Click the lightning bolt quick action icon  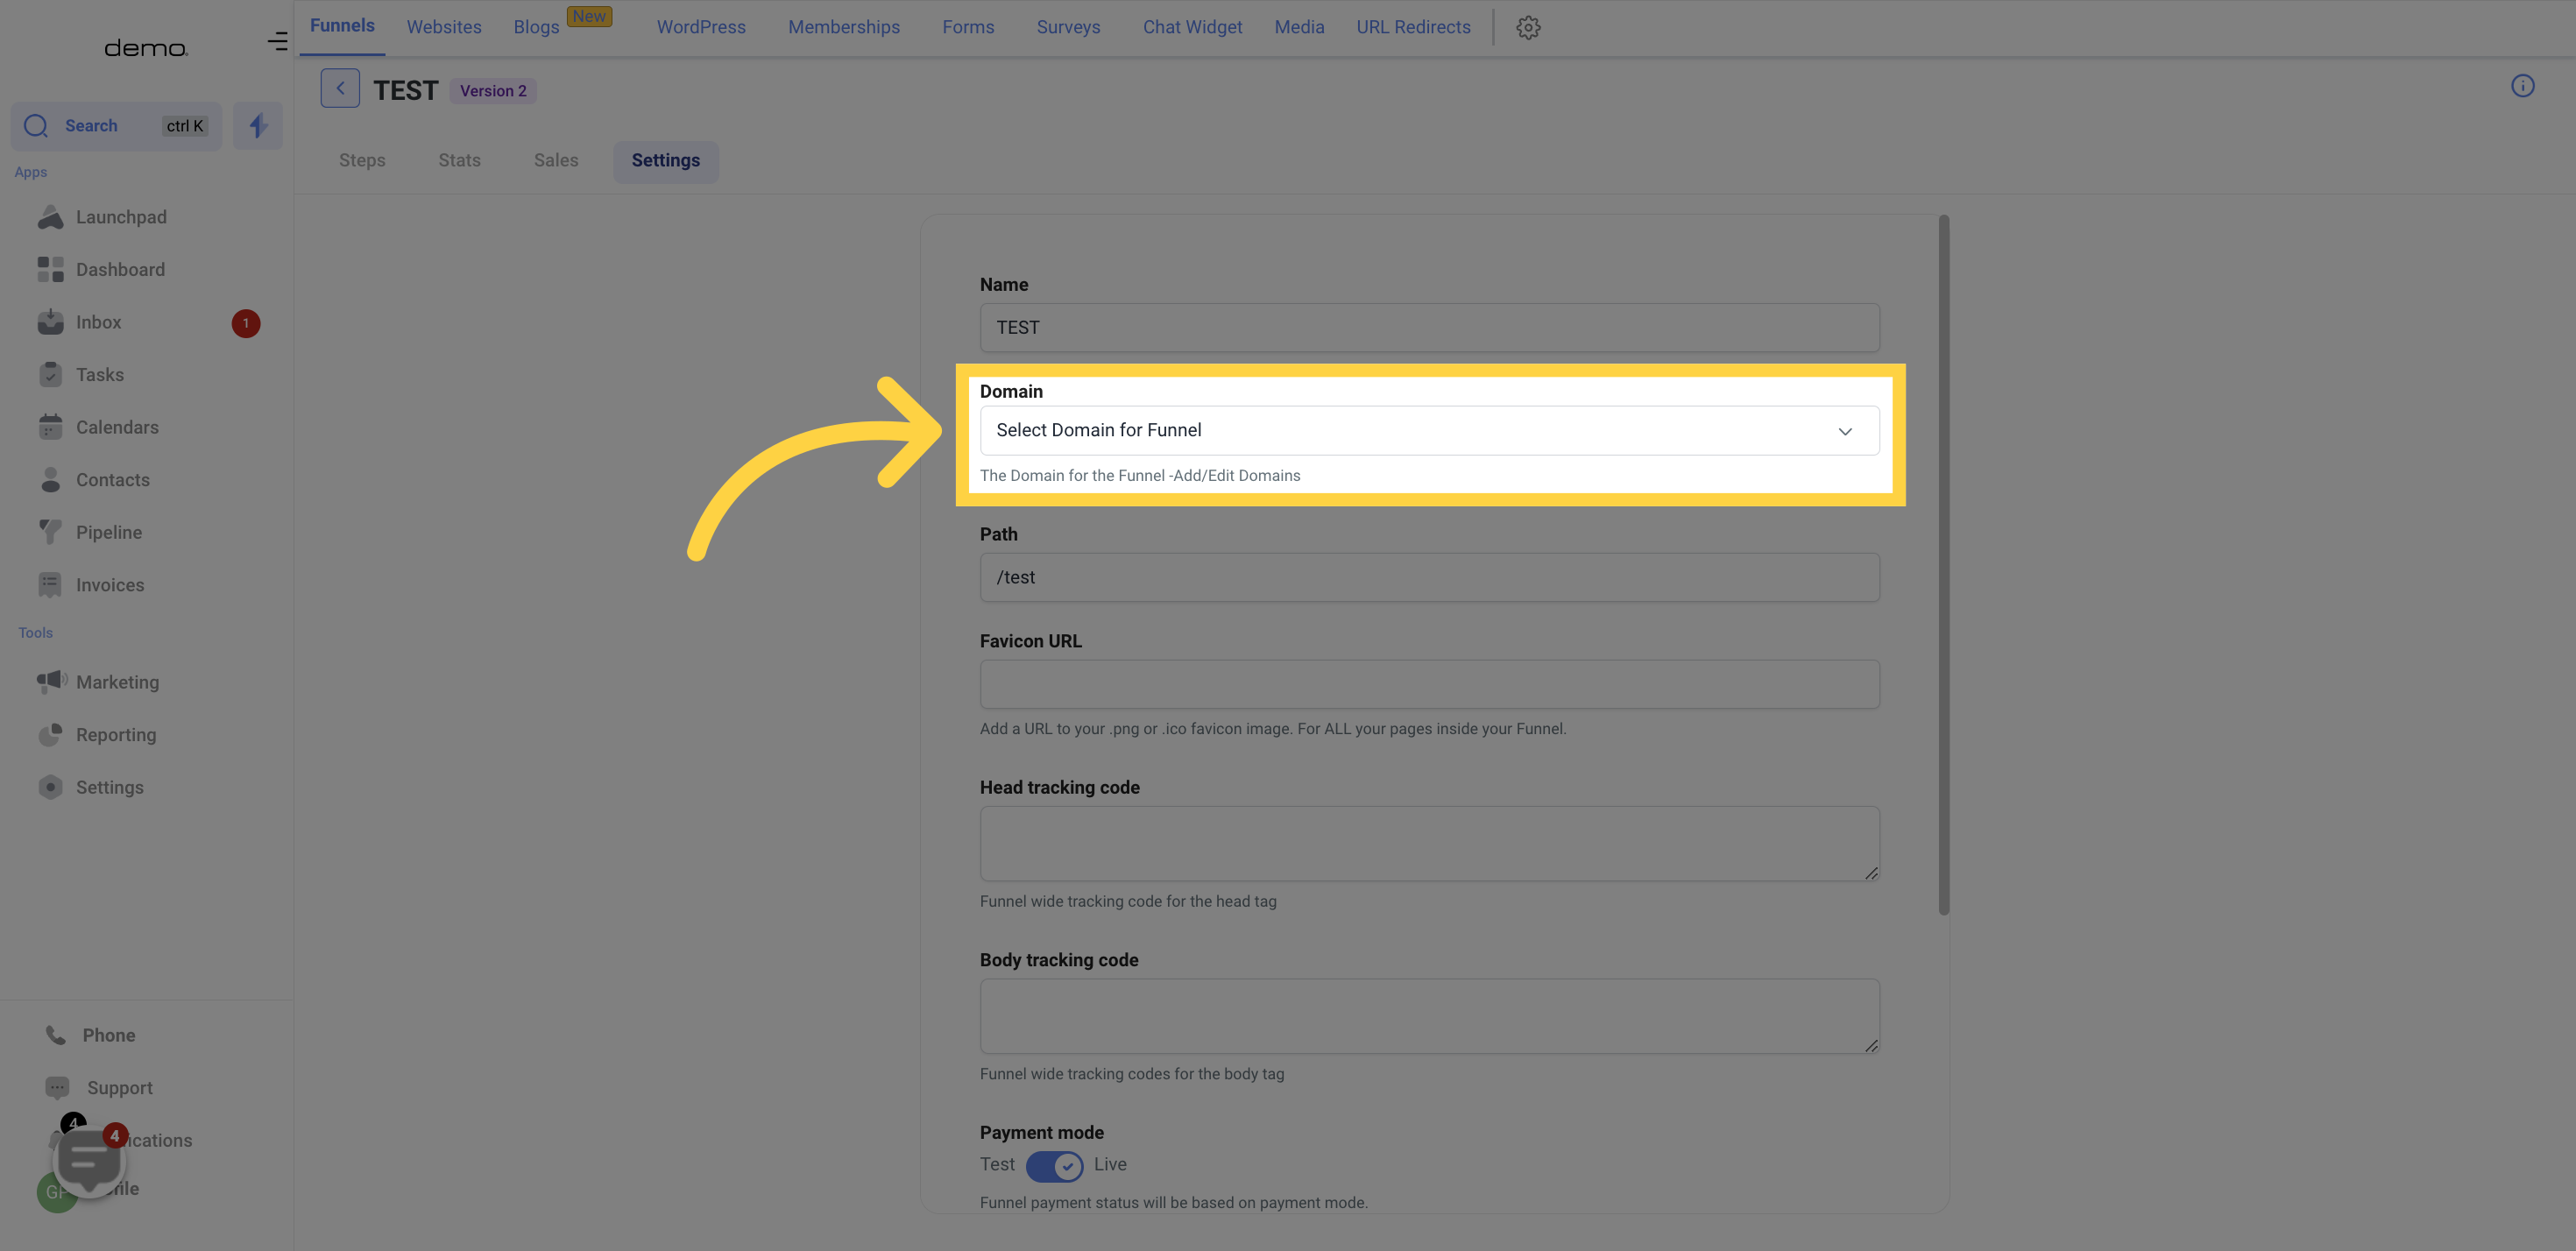(x=258, y=126)
